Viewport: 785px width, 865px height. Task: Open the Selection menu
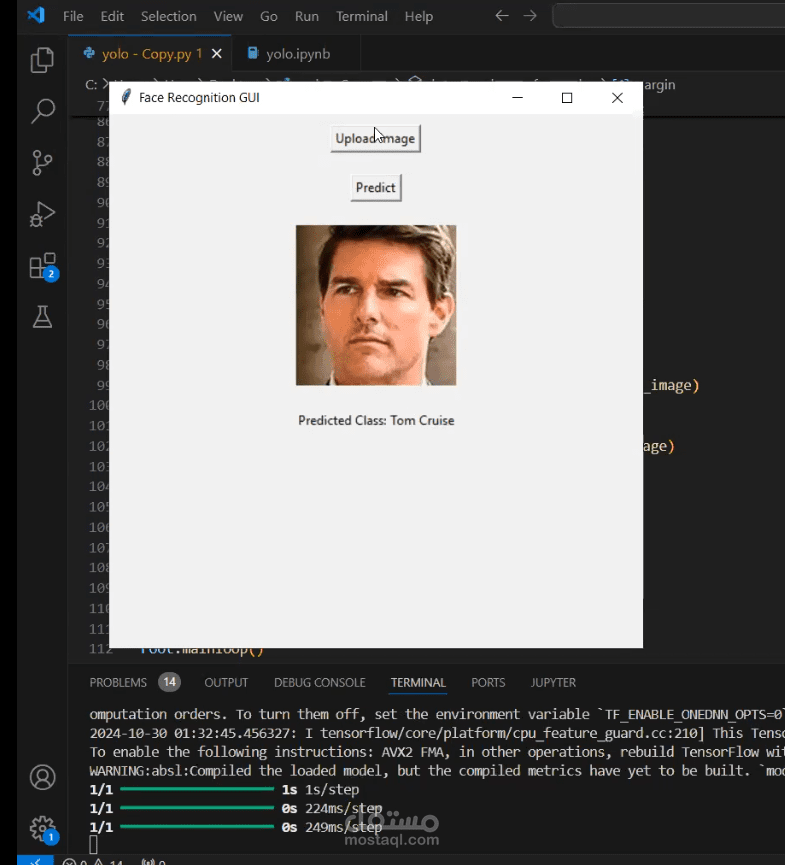(x=168, y=17)
